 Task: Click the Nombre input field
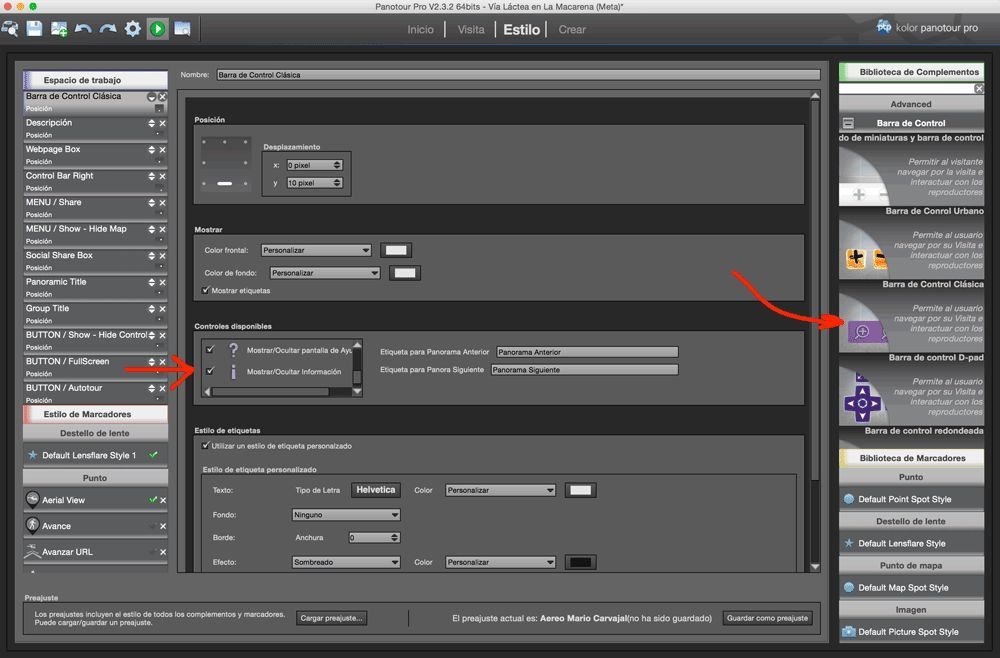pyautogui.click(x=518, y=75)
